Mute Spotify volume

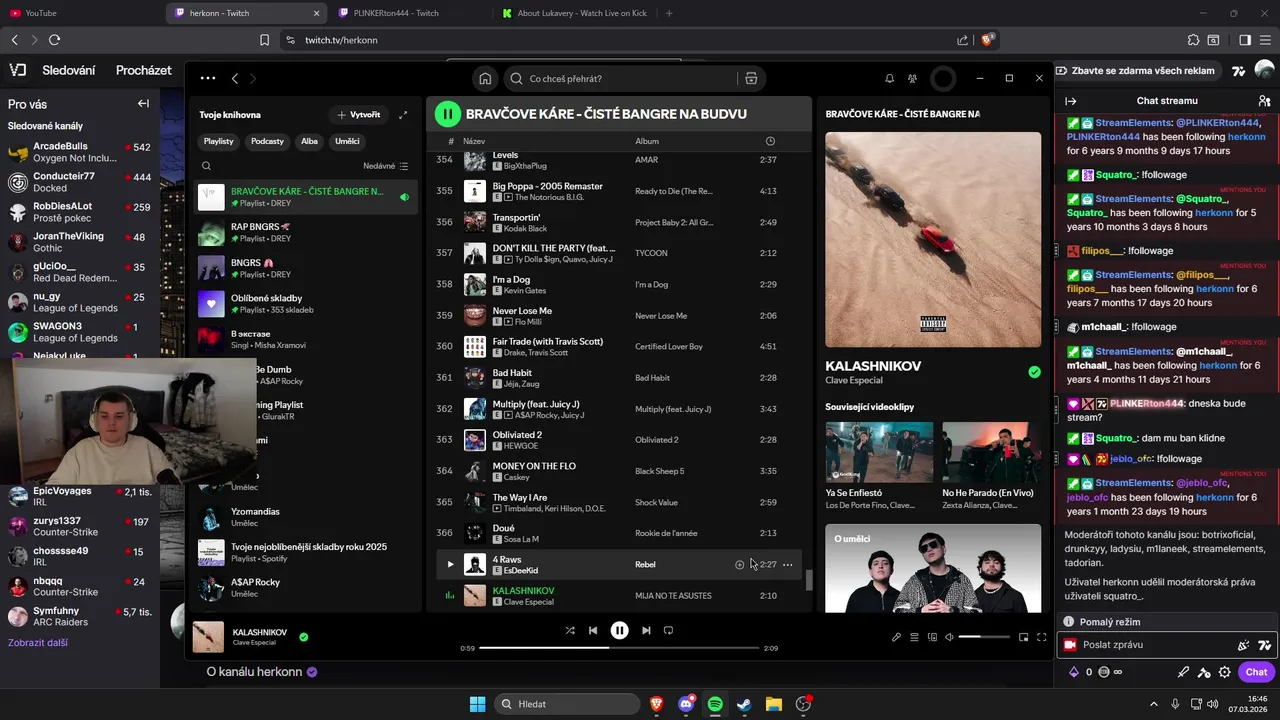tap(949, 637)
